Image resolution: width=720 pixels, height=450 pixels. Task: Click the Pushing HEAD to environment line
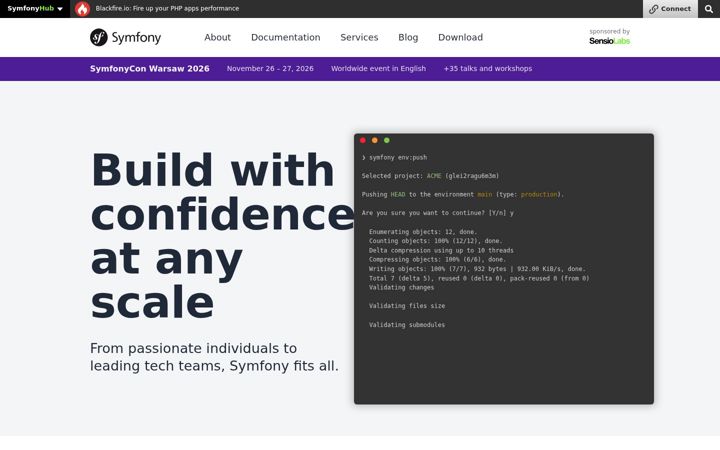(462, 194)
